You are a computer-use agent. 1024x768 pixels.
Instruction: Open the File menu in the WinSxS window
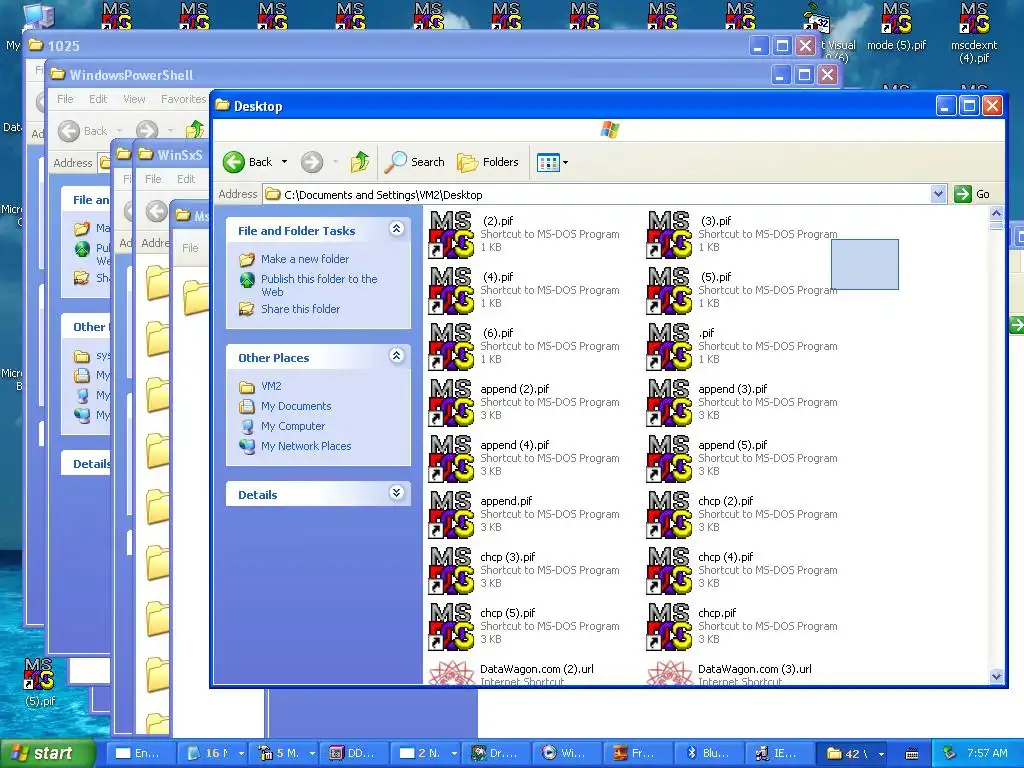click(153, 178)
